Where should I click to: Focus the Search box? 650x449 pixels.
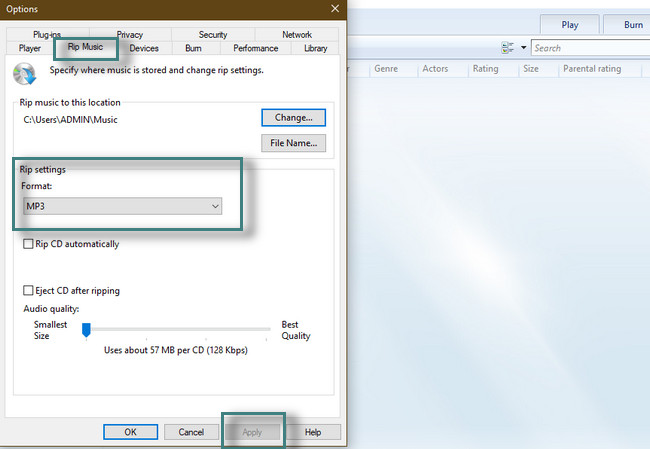coord(591,48)
